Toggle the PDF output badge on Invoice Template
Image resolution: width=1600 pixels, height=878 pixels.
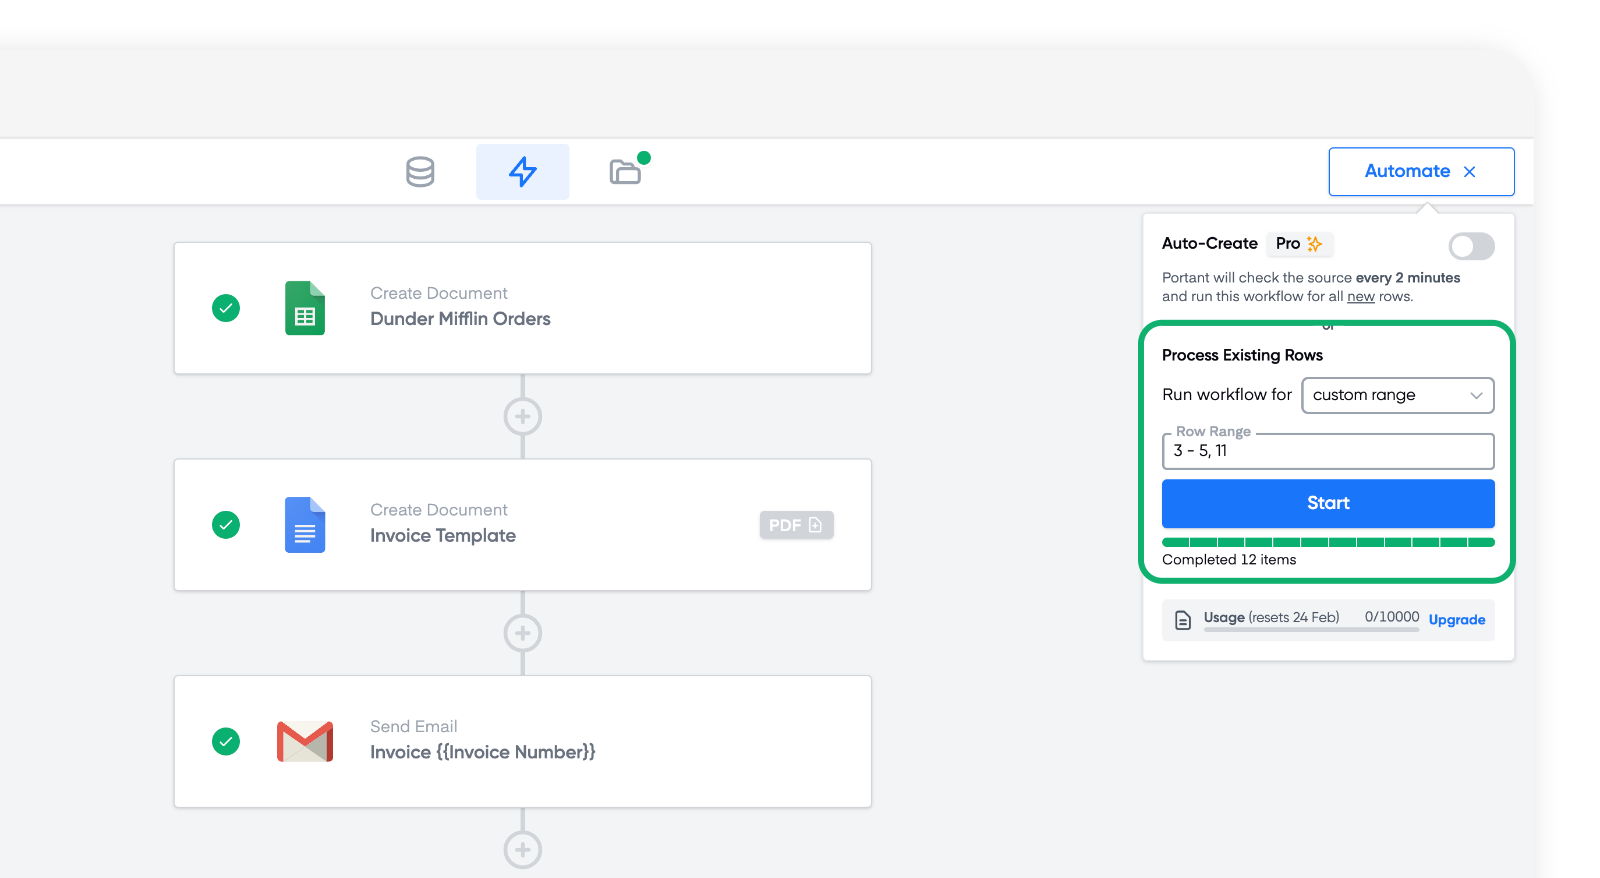point(796,525)
